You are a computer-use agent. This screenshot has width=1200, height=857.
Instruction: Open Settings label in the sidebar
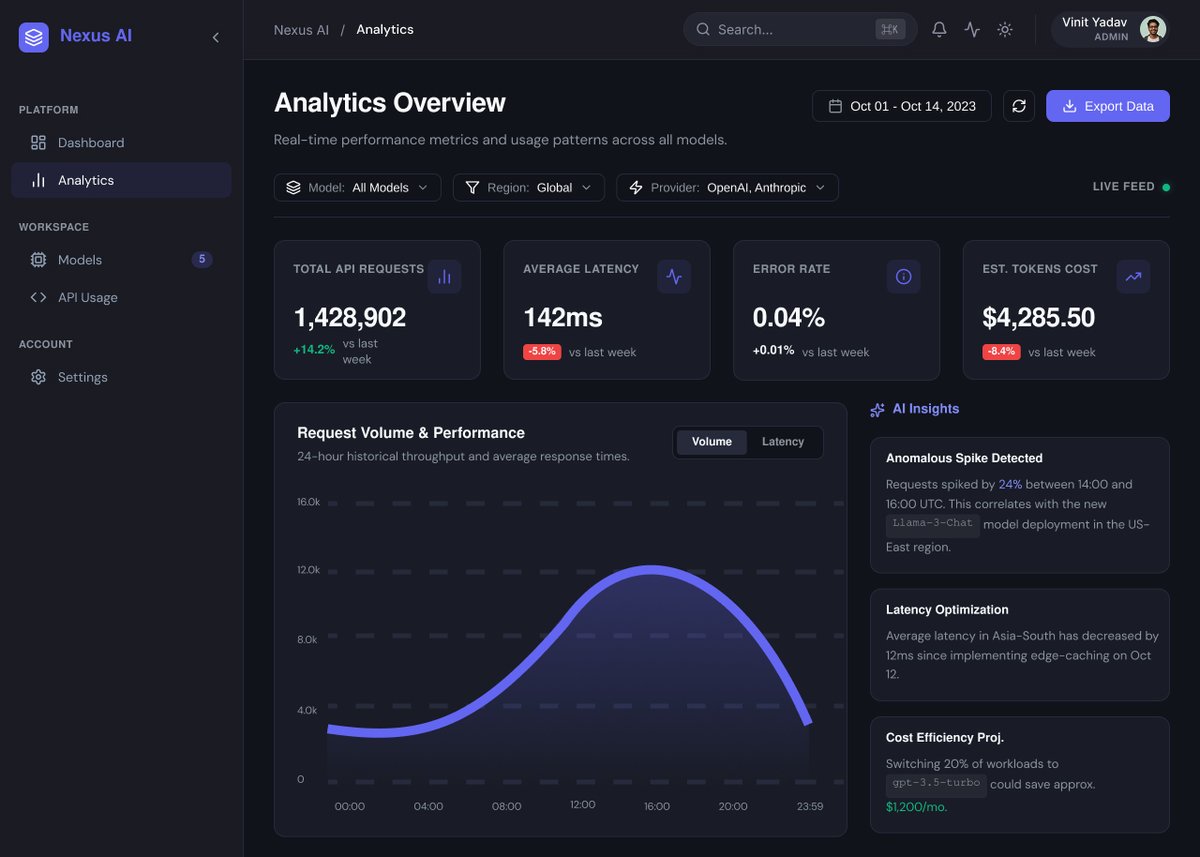(x=83, y=377)
